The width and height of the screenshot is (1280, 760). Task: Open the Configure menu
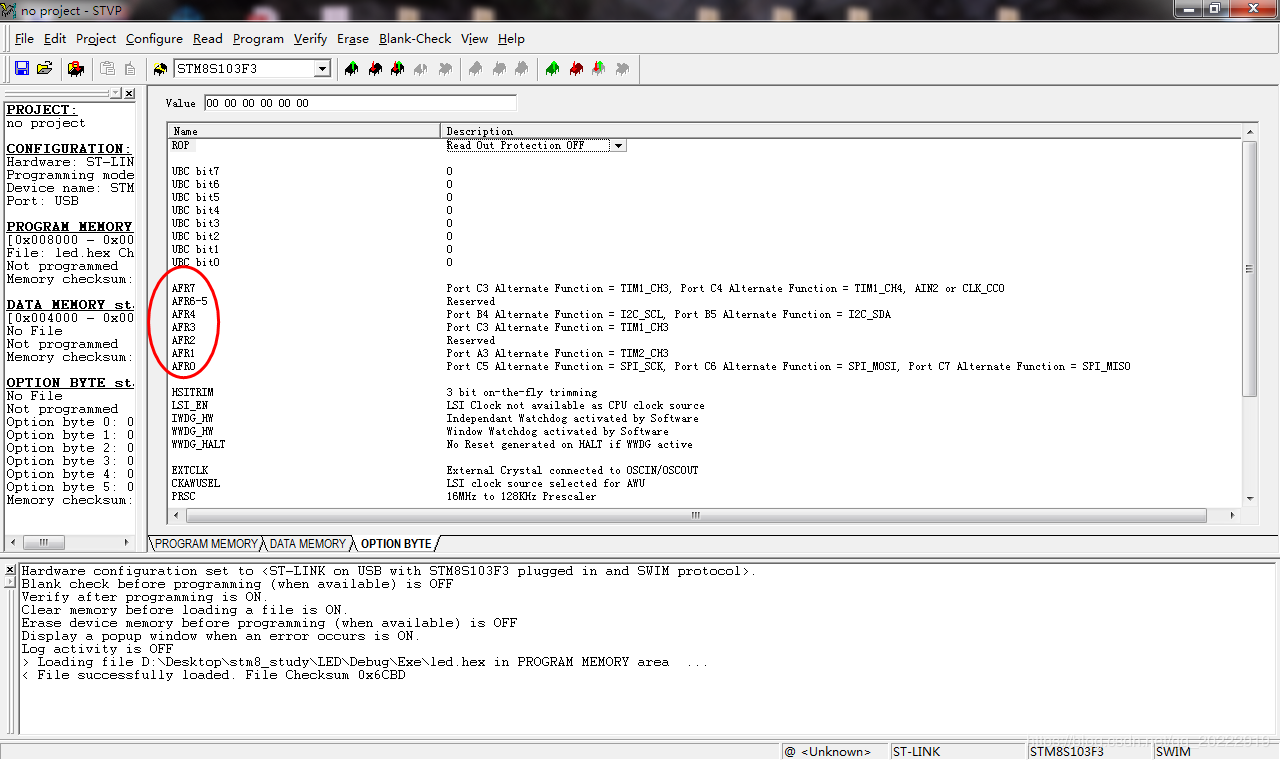[x=154, y=39]
